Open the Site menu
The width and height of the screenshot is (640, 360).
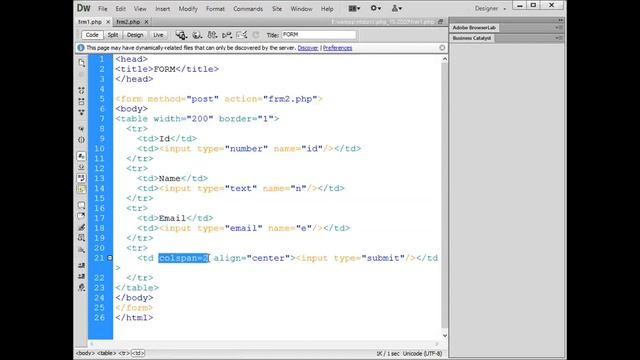[x=277, y=9]
